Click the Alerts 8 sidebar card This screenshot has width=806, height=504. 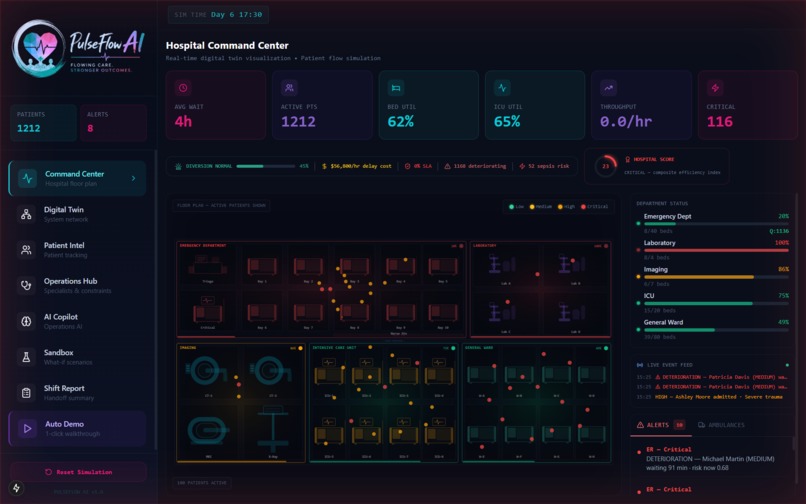pyautogui.click(x=114, y=122)
